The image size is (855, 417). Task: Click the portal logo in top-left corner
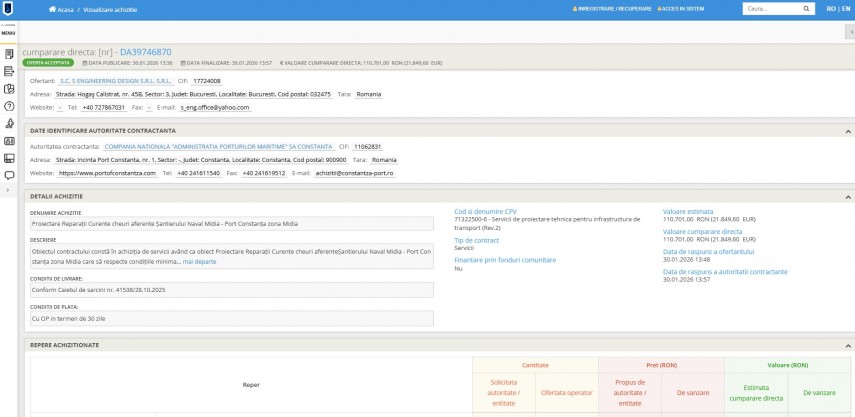pyautogui.click(x=8, y=9)
